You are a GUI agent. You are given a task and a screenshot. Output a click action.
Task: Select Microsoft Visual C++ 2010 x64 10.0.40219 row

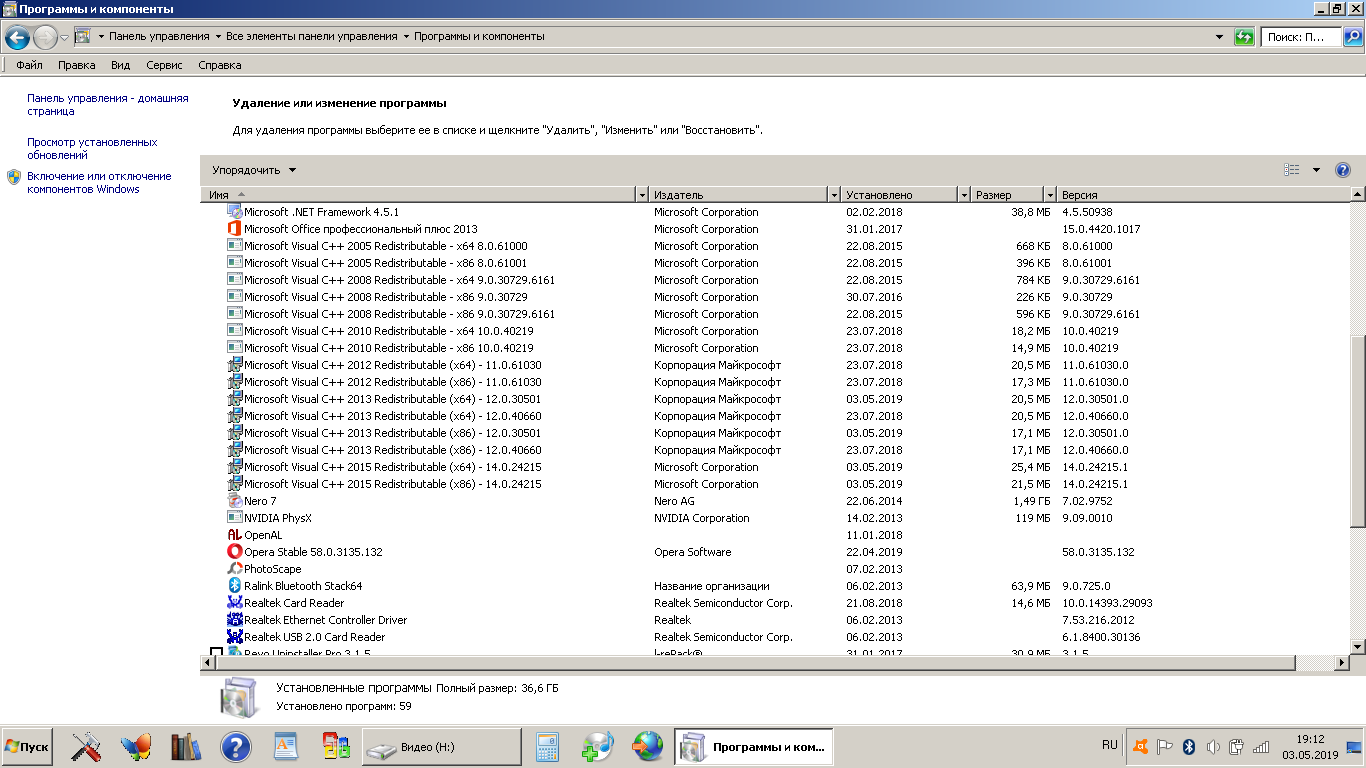[x=774, y=331]
